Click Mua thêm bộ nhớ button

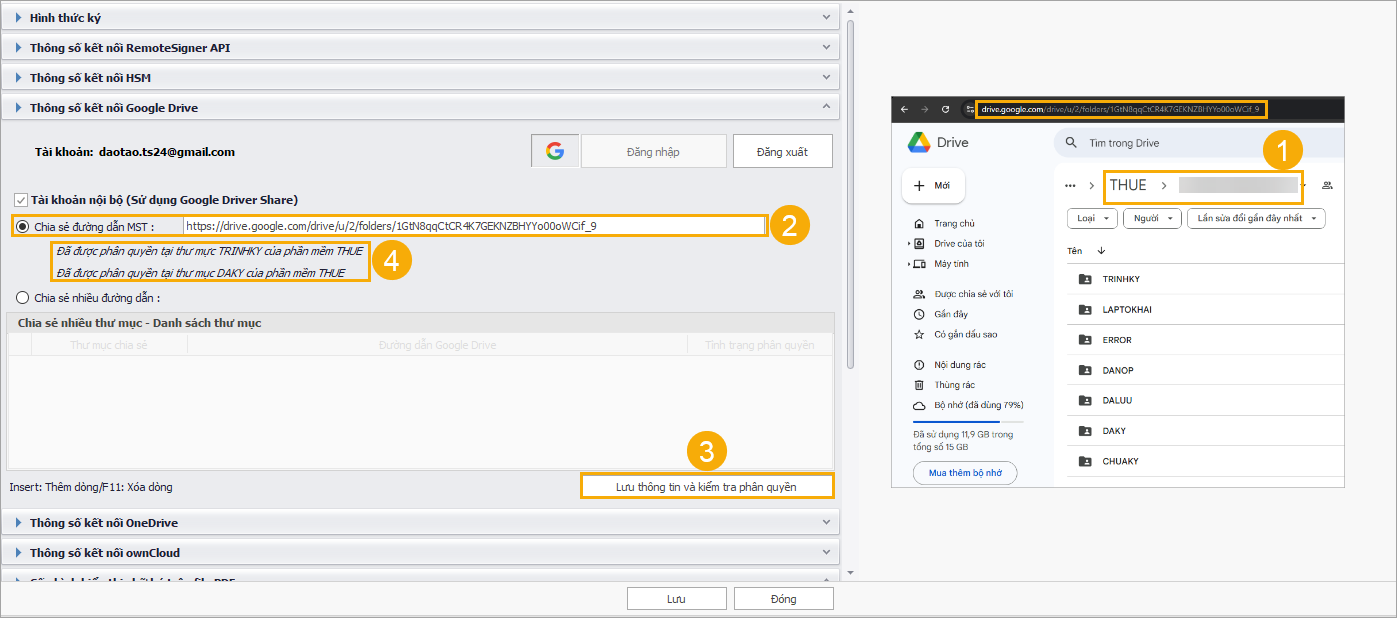tap(965, 473)
